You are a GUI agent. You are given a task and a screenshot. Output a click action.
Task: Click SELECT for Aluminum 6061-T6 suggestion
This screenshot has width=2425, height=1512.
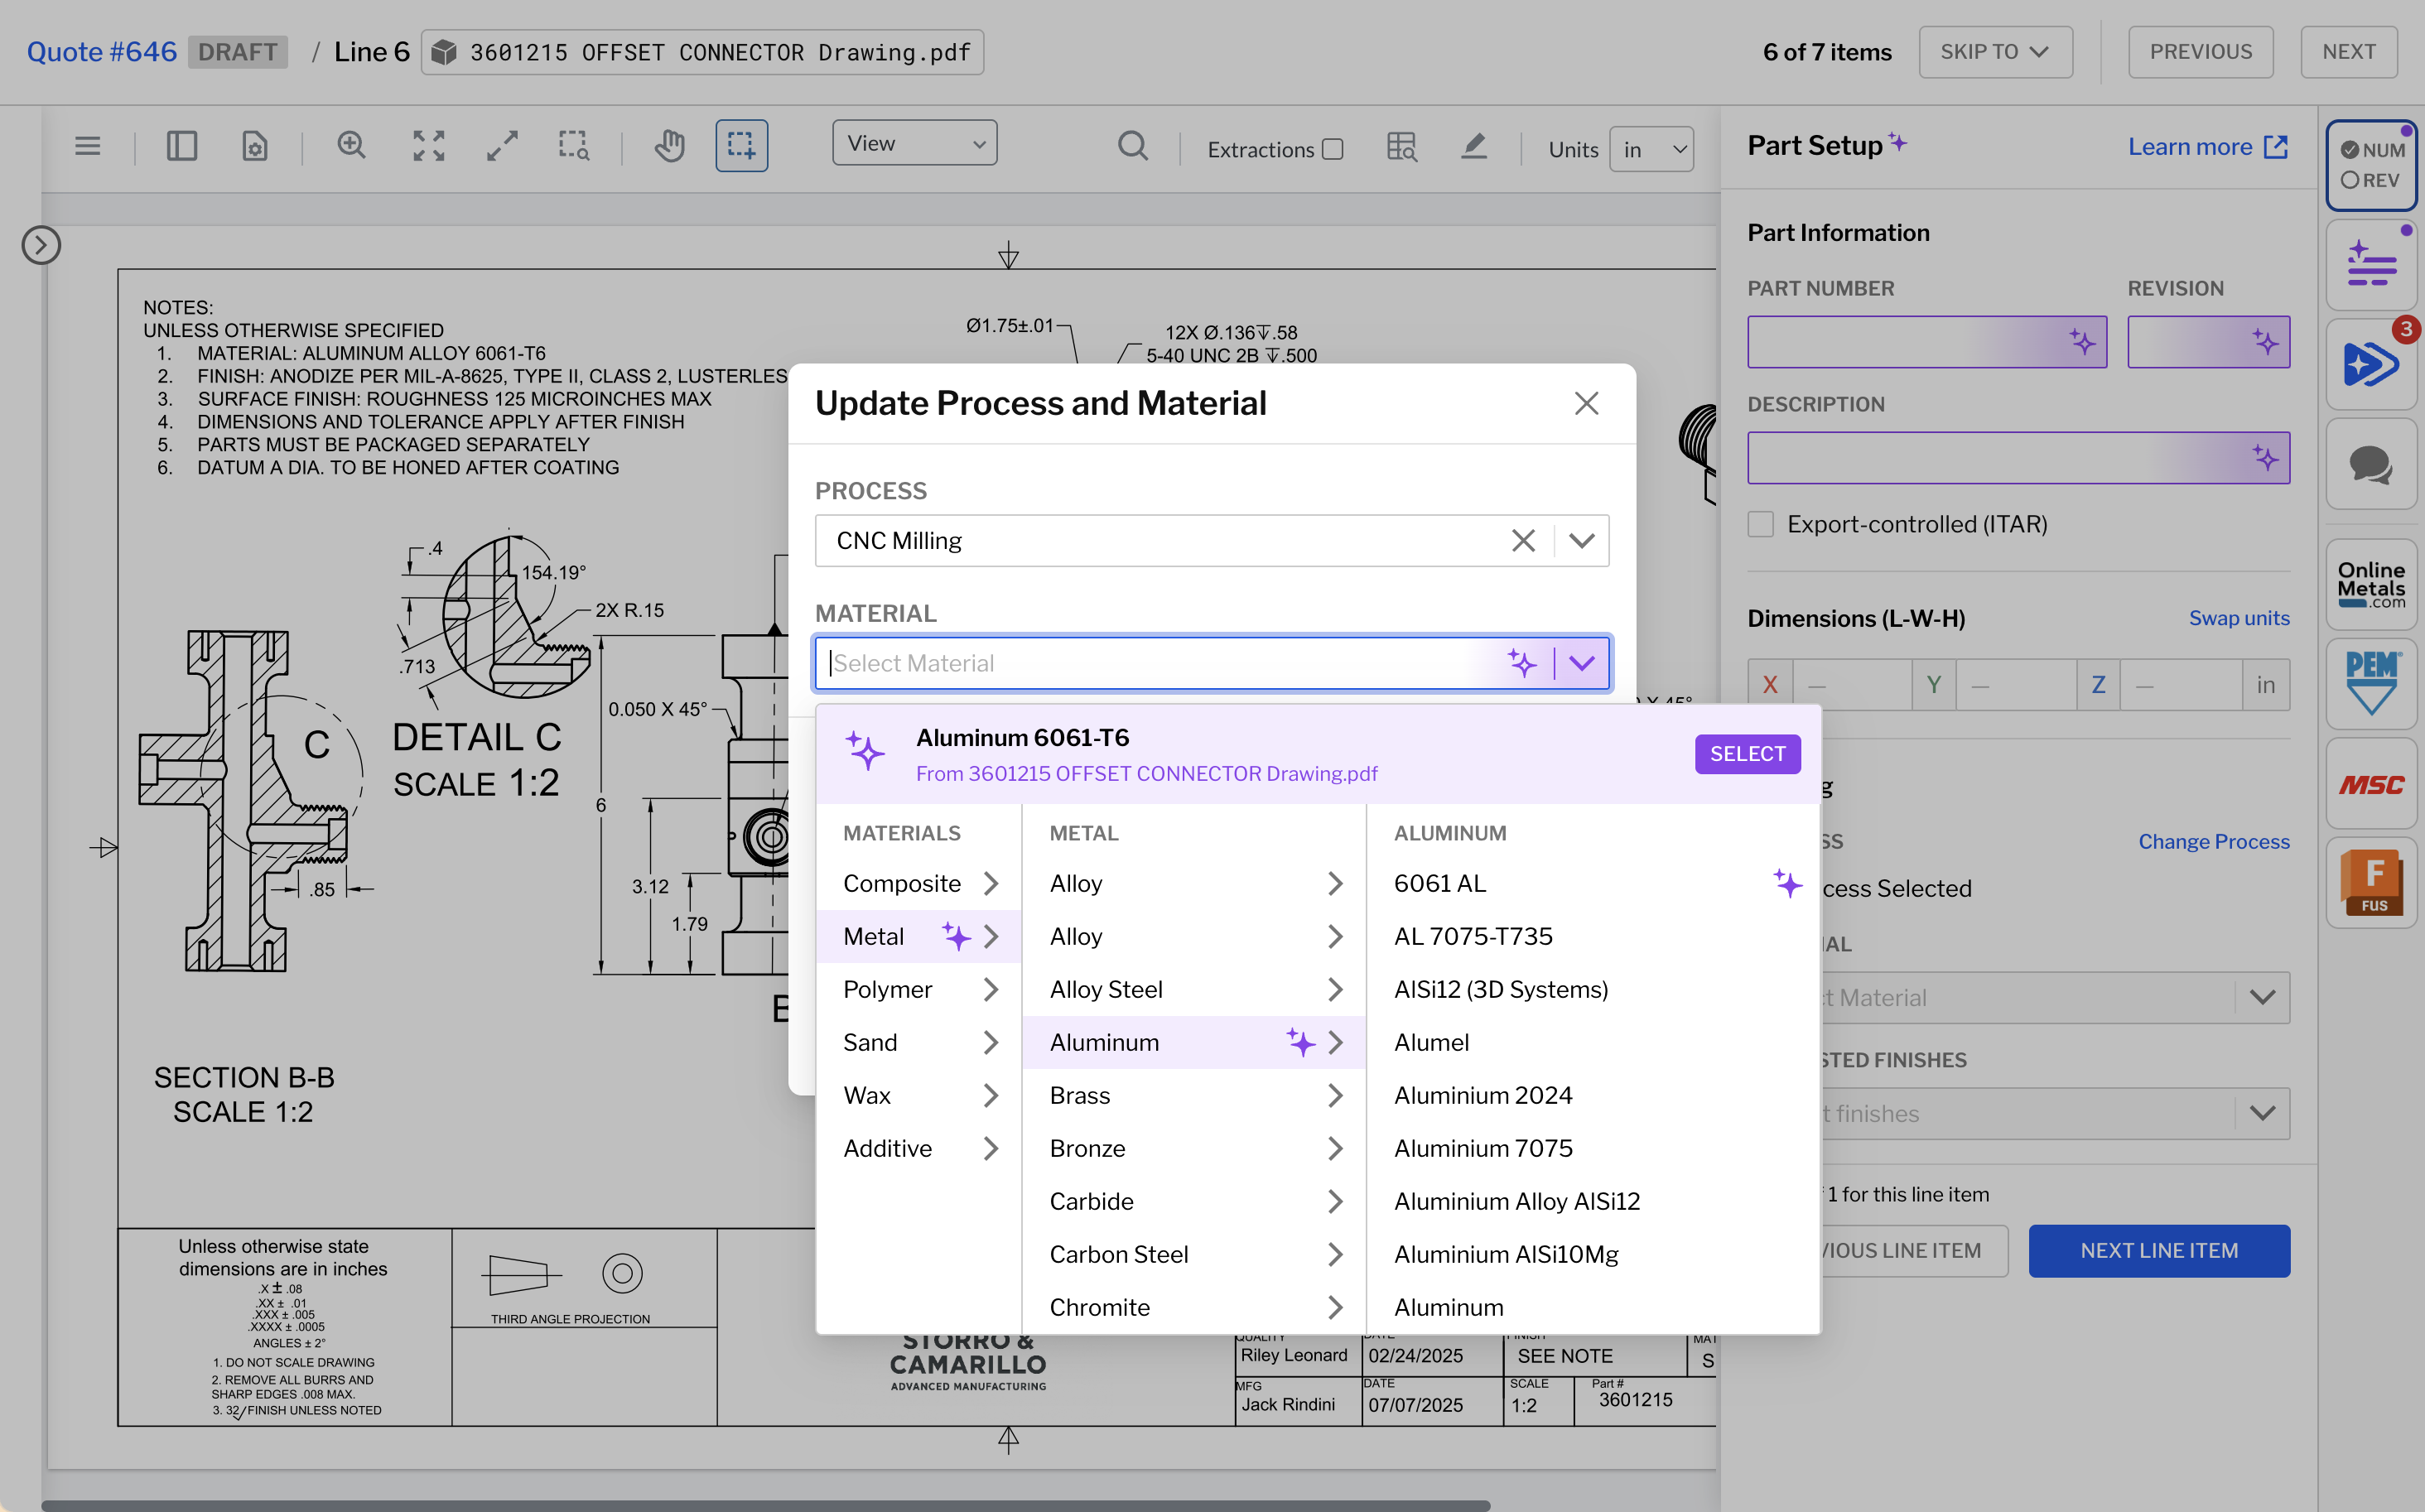[x=1747, y=754]
